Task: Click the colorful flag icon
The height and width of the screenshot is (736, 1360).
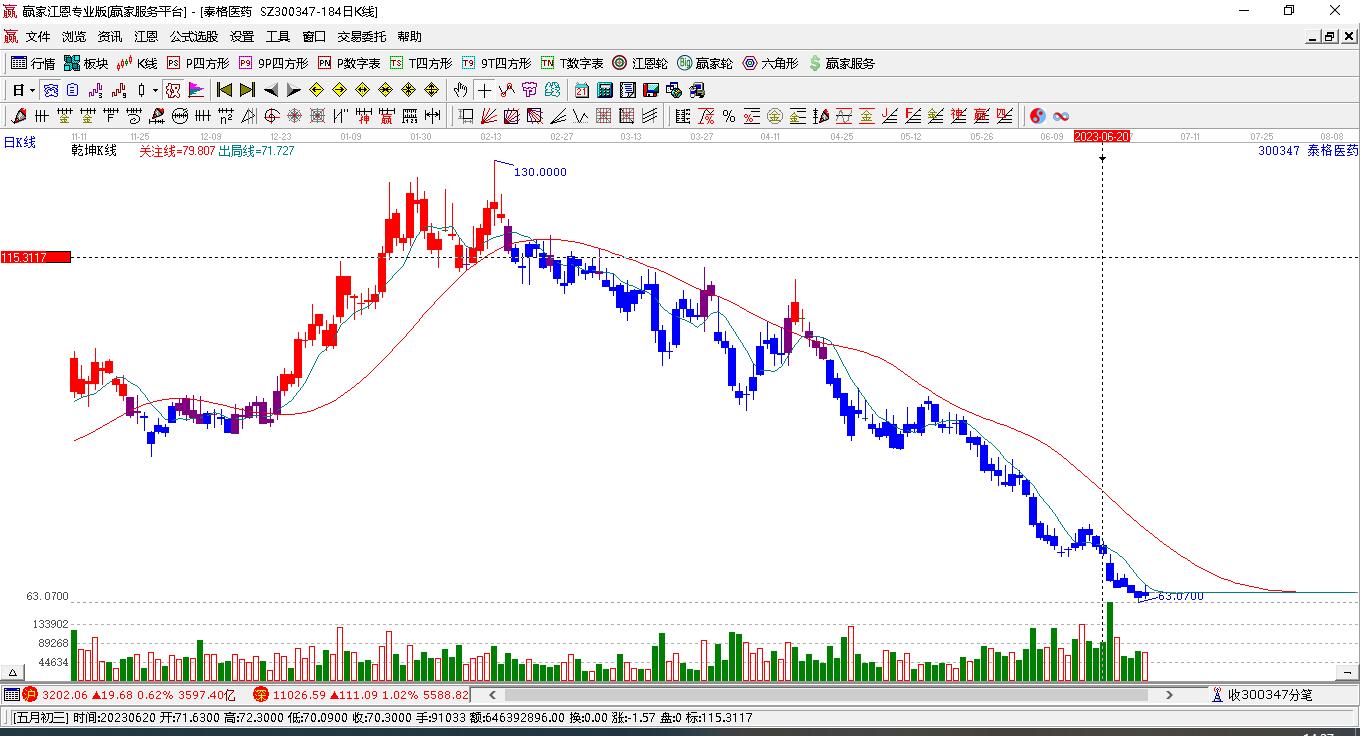Action: (x=196, y=90)
